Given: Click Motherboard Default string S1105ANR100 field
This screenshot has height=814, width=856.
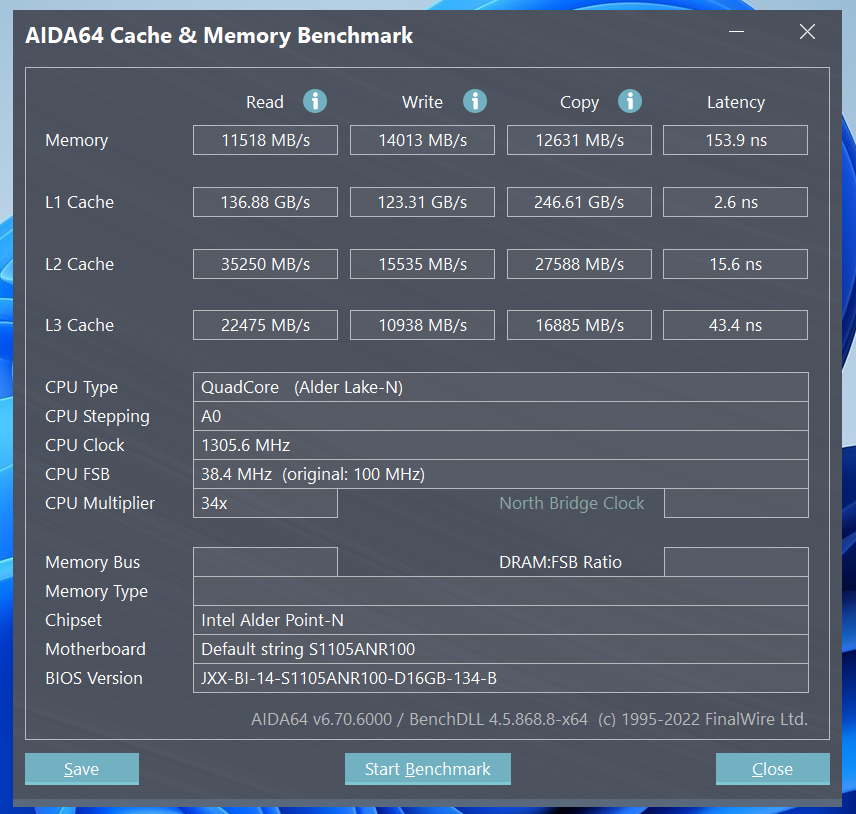Looking at the screenshot, I should (501, 649).
